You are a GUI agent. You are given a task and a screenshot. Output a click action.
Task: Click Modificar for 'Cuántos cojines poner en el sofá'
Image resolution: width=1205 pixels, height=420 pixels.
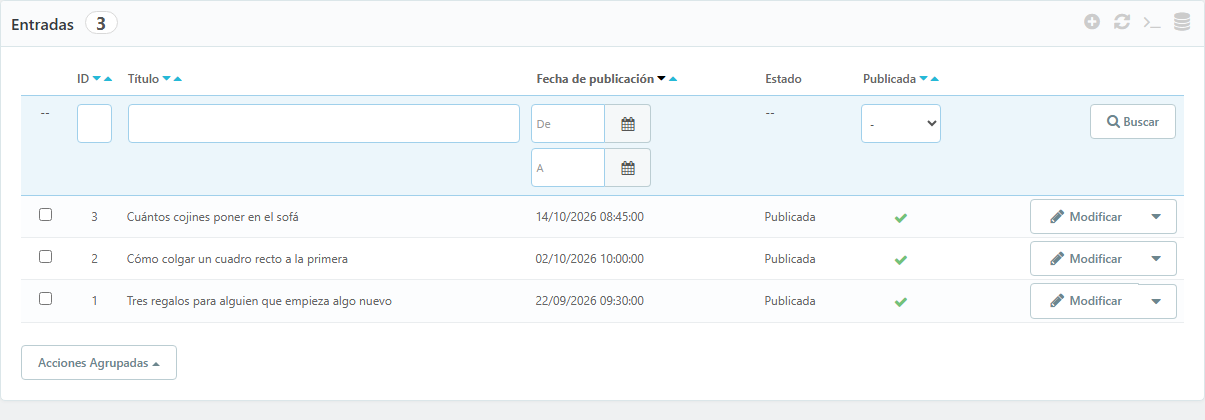click(1085, 216)
